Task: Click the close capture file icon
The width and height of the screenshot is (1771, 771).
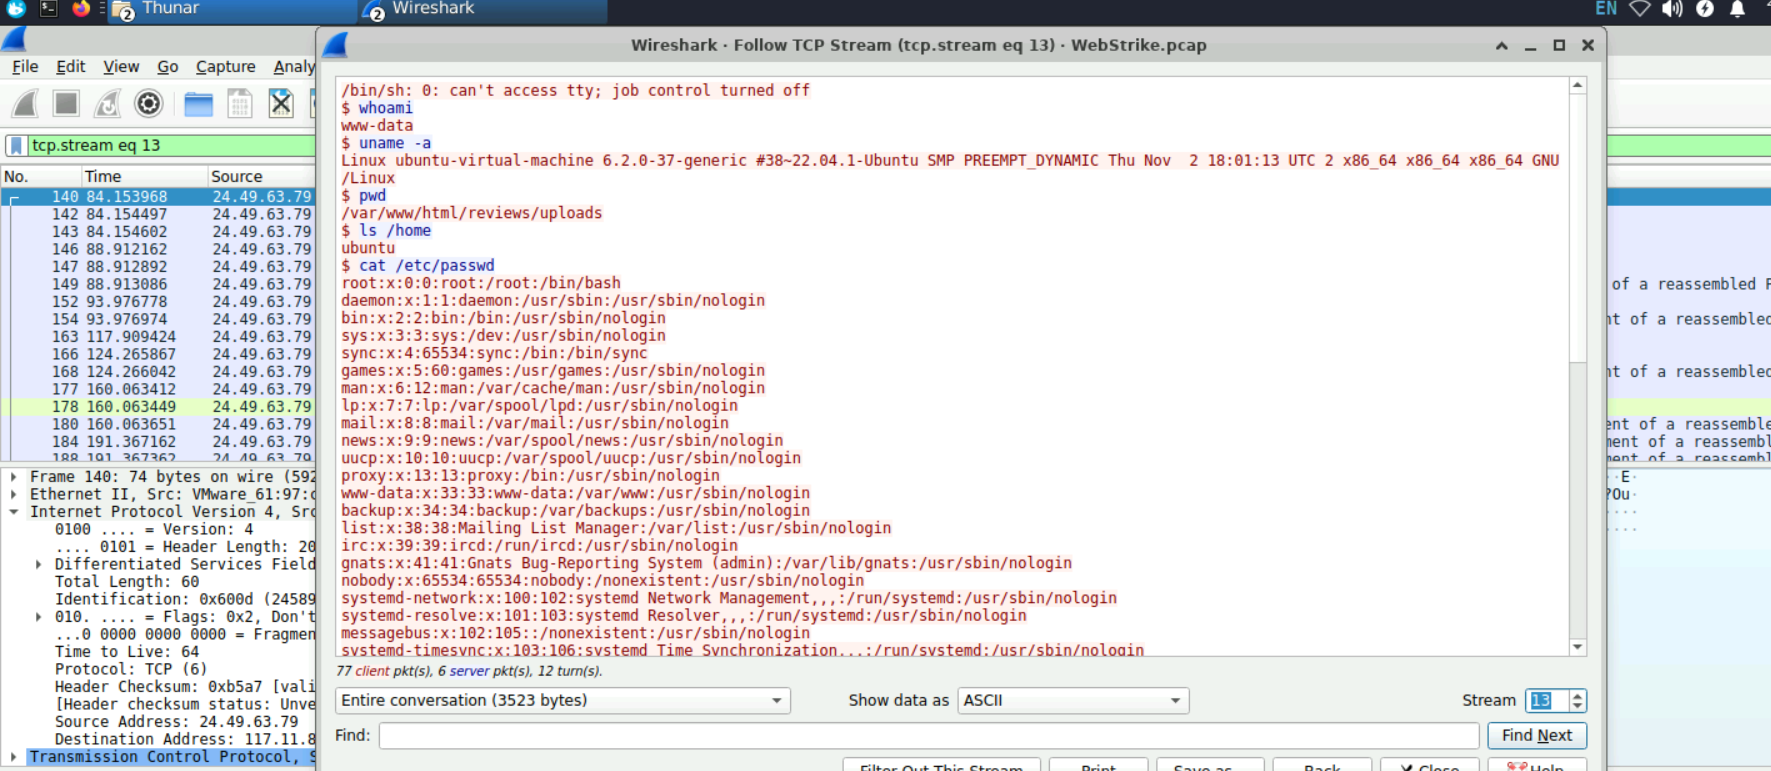Action: (281, 103)
